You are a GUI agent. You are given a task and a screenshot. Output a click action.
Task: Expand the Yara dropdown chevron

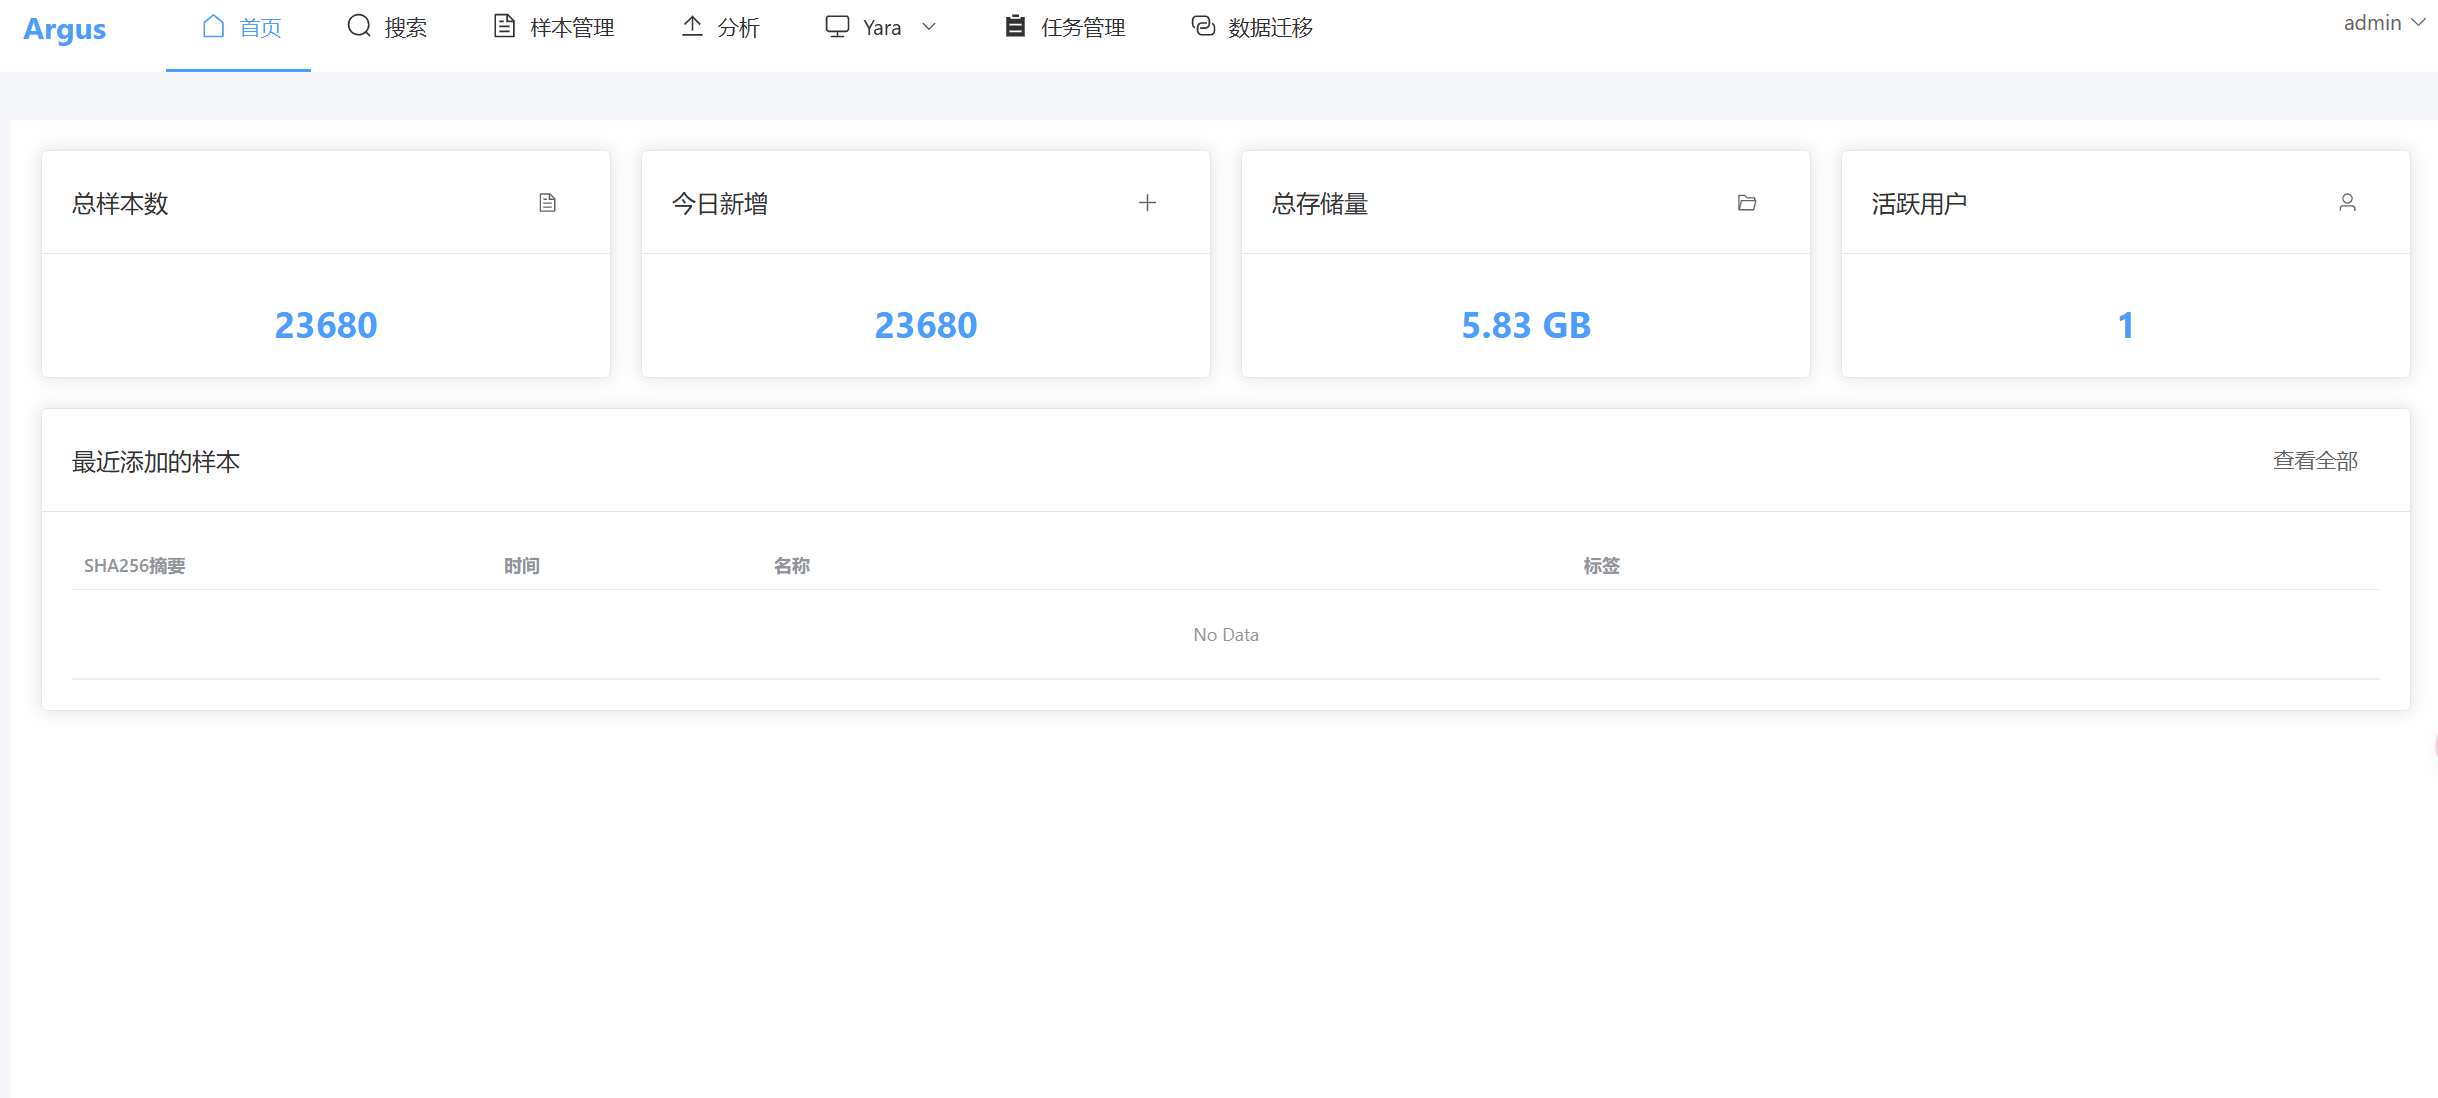[x=929, y=27]
